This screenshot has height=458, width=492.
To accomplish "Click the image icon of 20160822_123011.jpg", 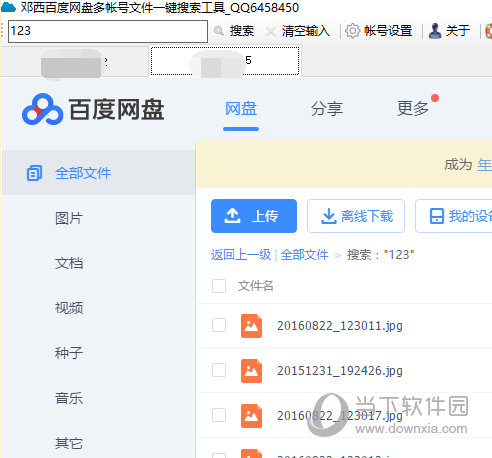I will (251, 326).
